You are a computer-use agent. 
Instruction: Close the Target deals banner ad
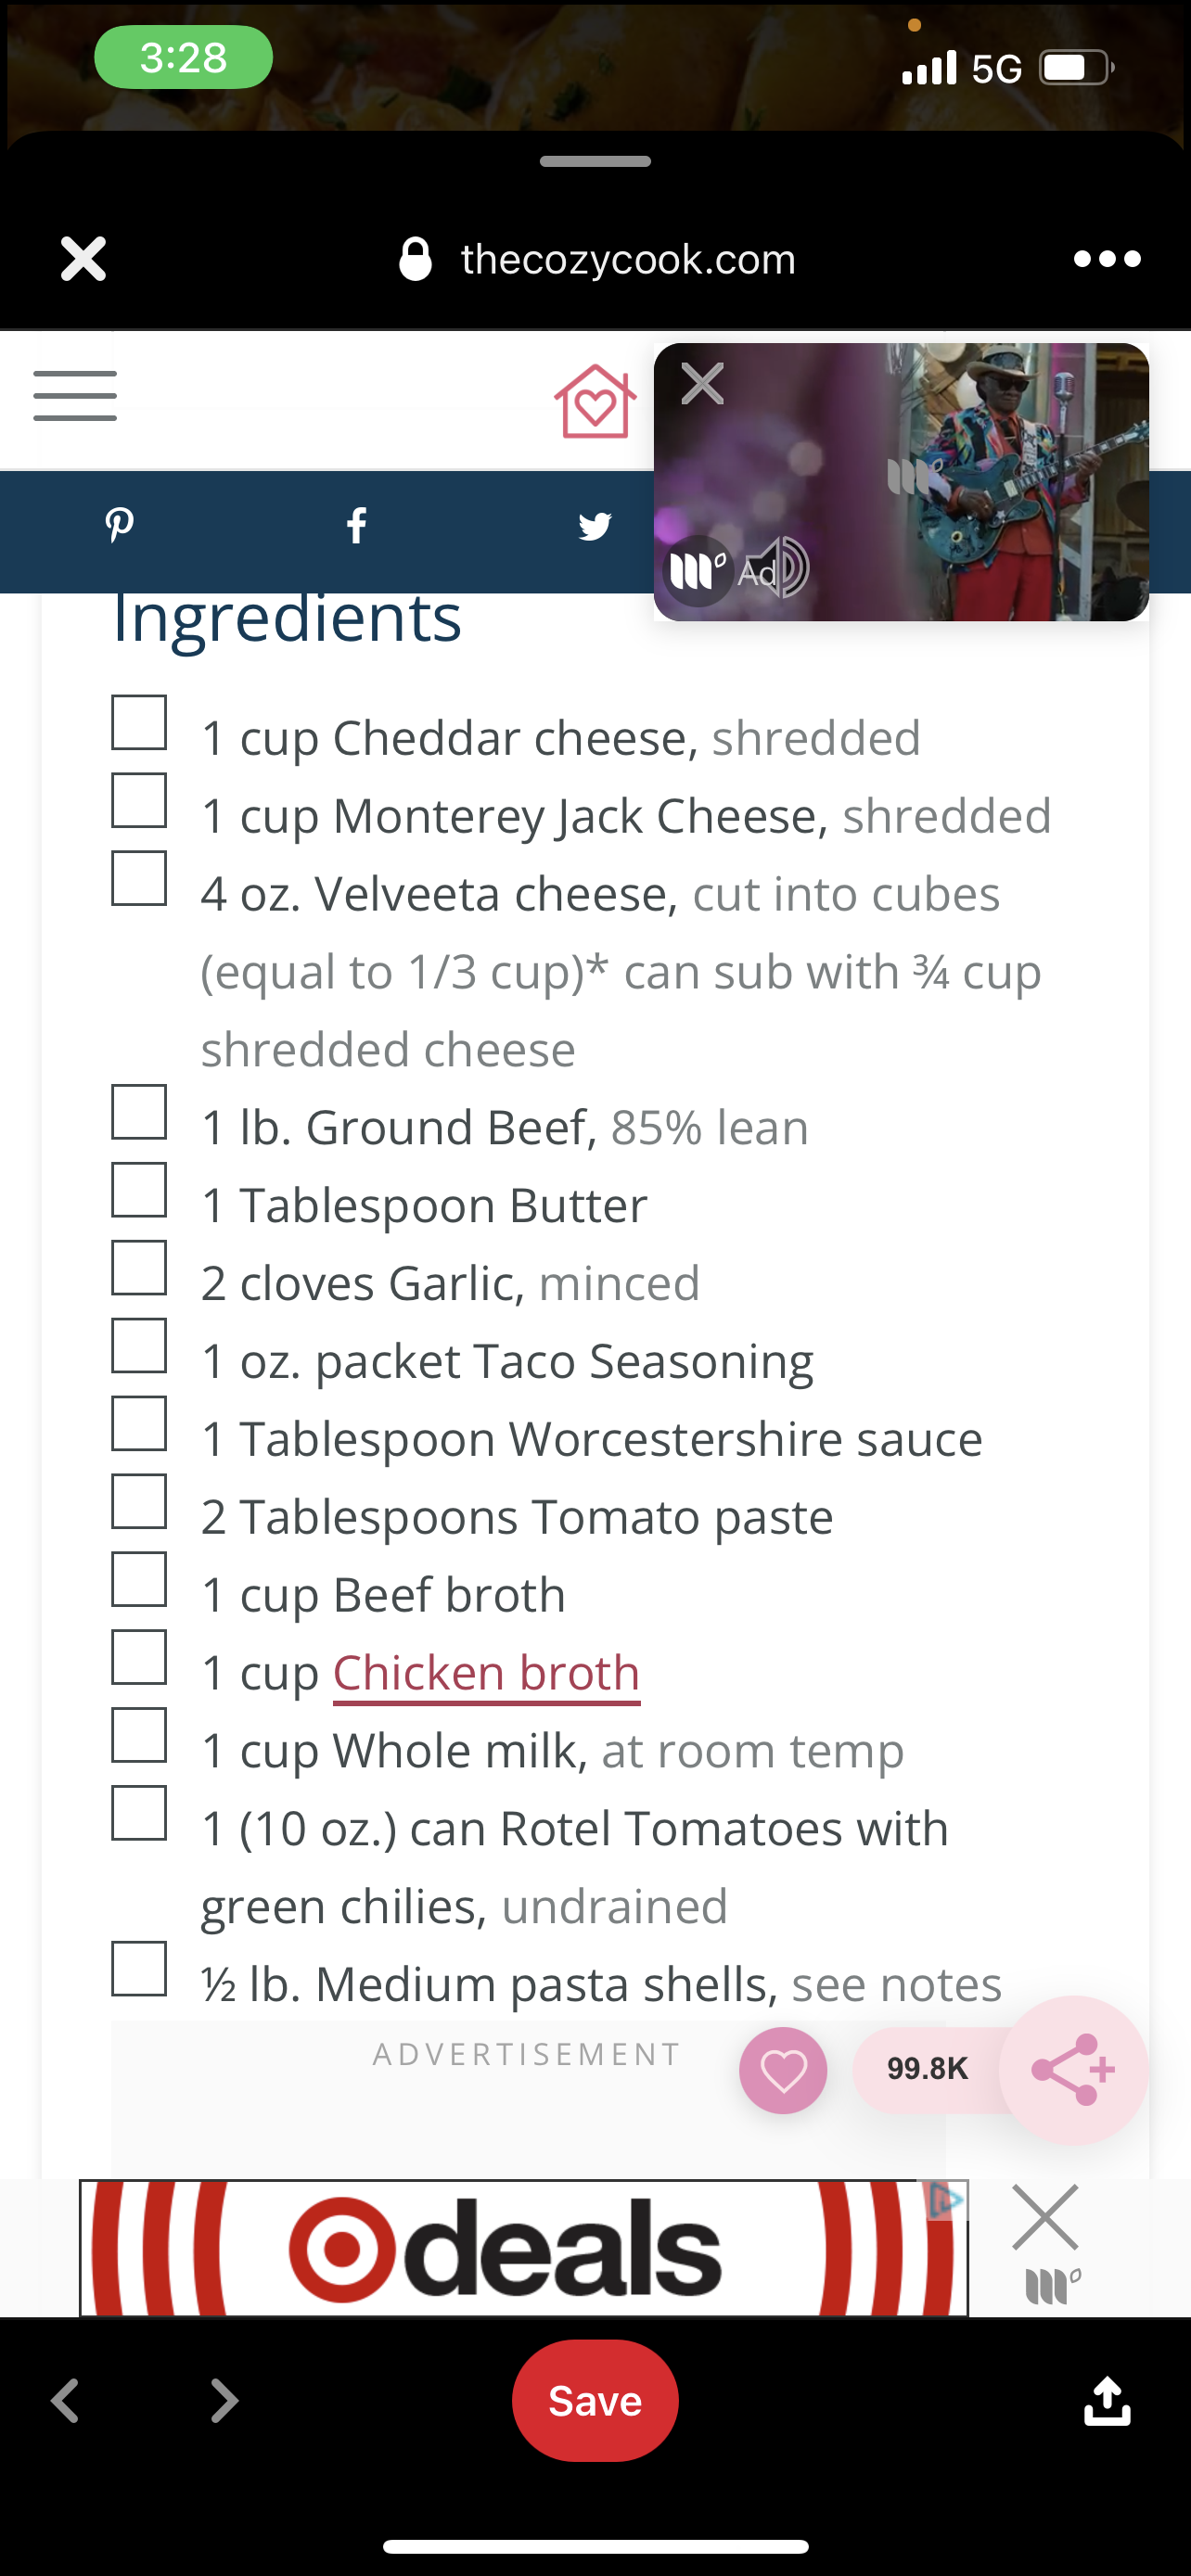(x=1045, y=2217)
